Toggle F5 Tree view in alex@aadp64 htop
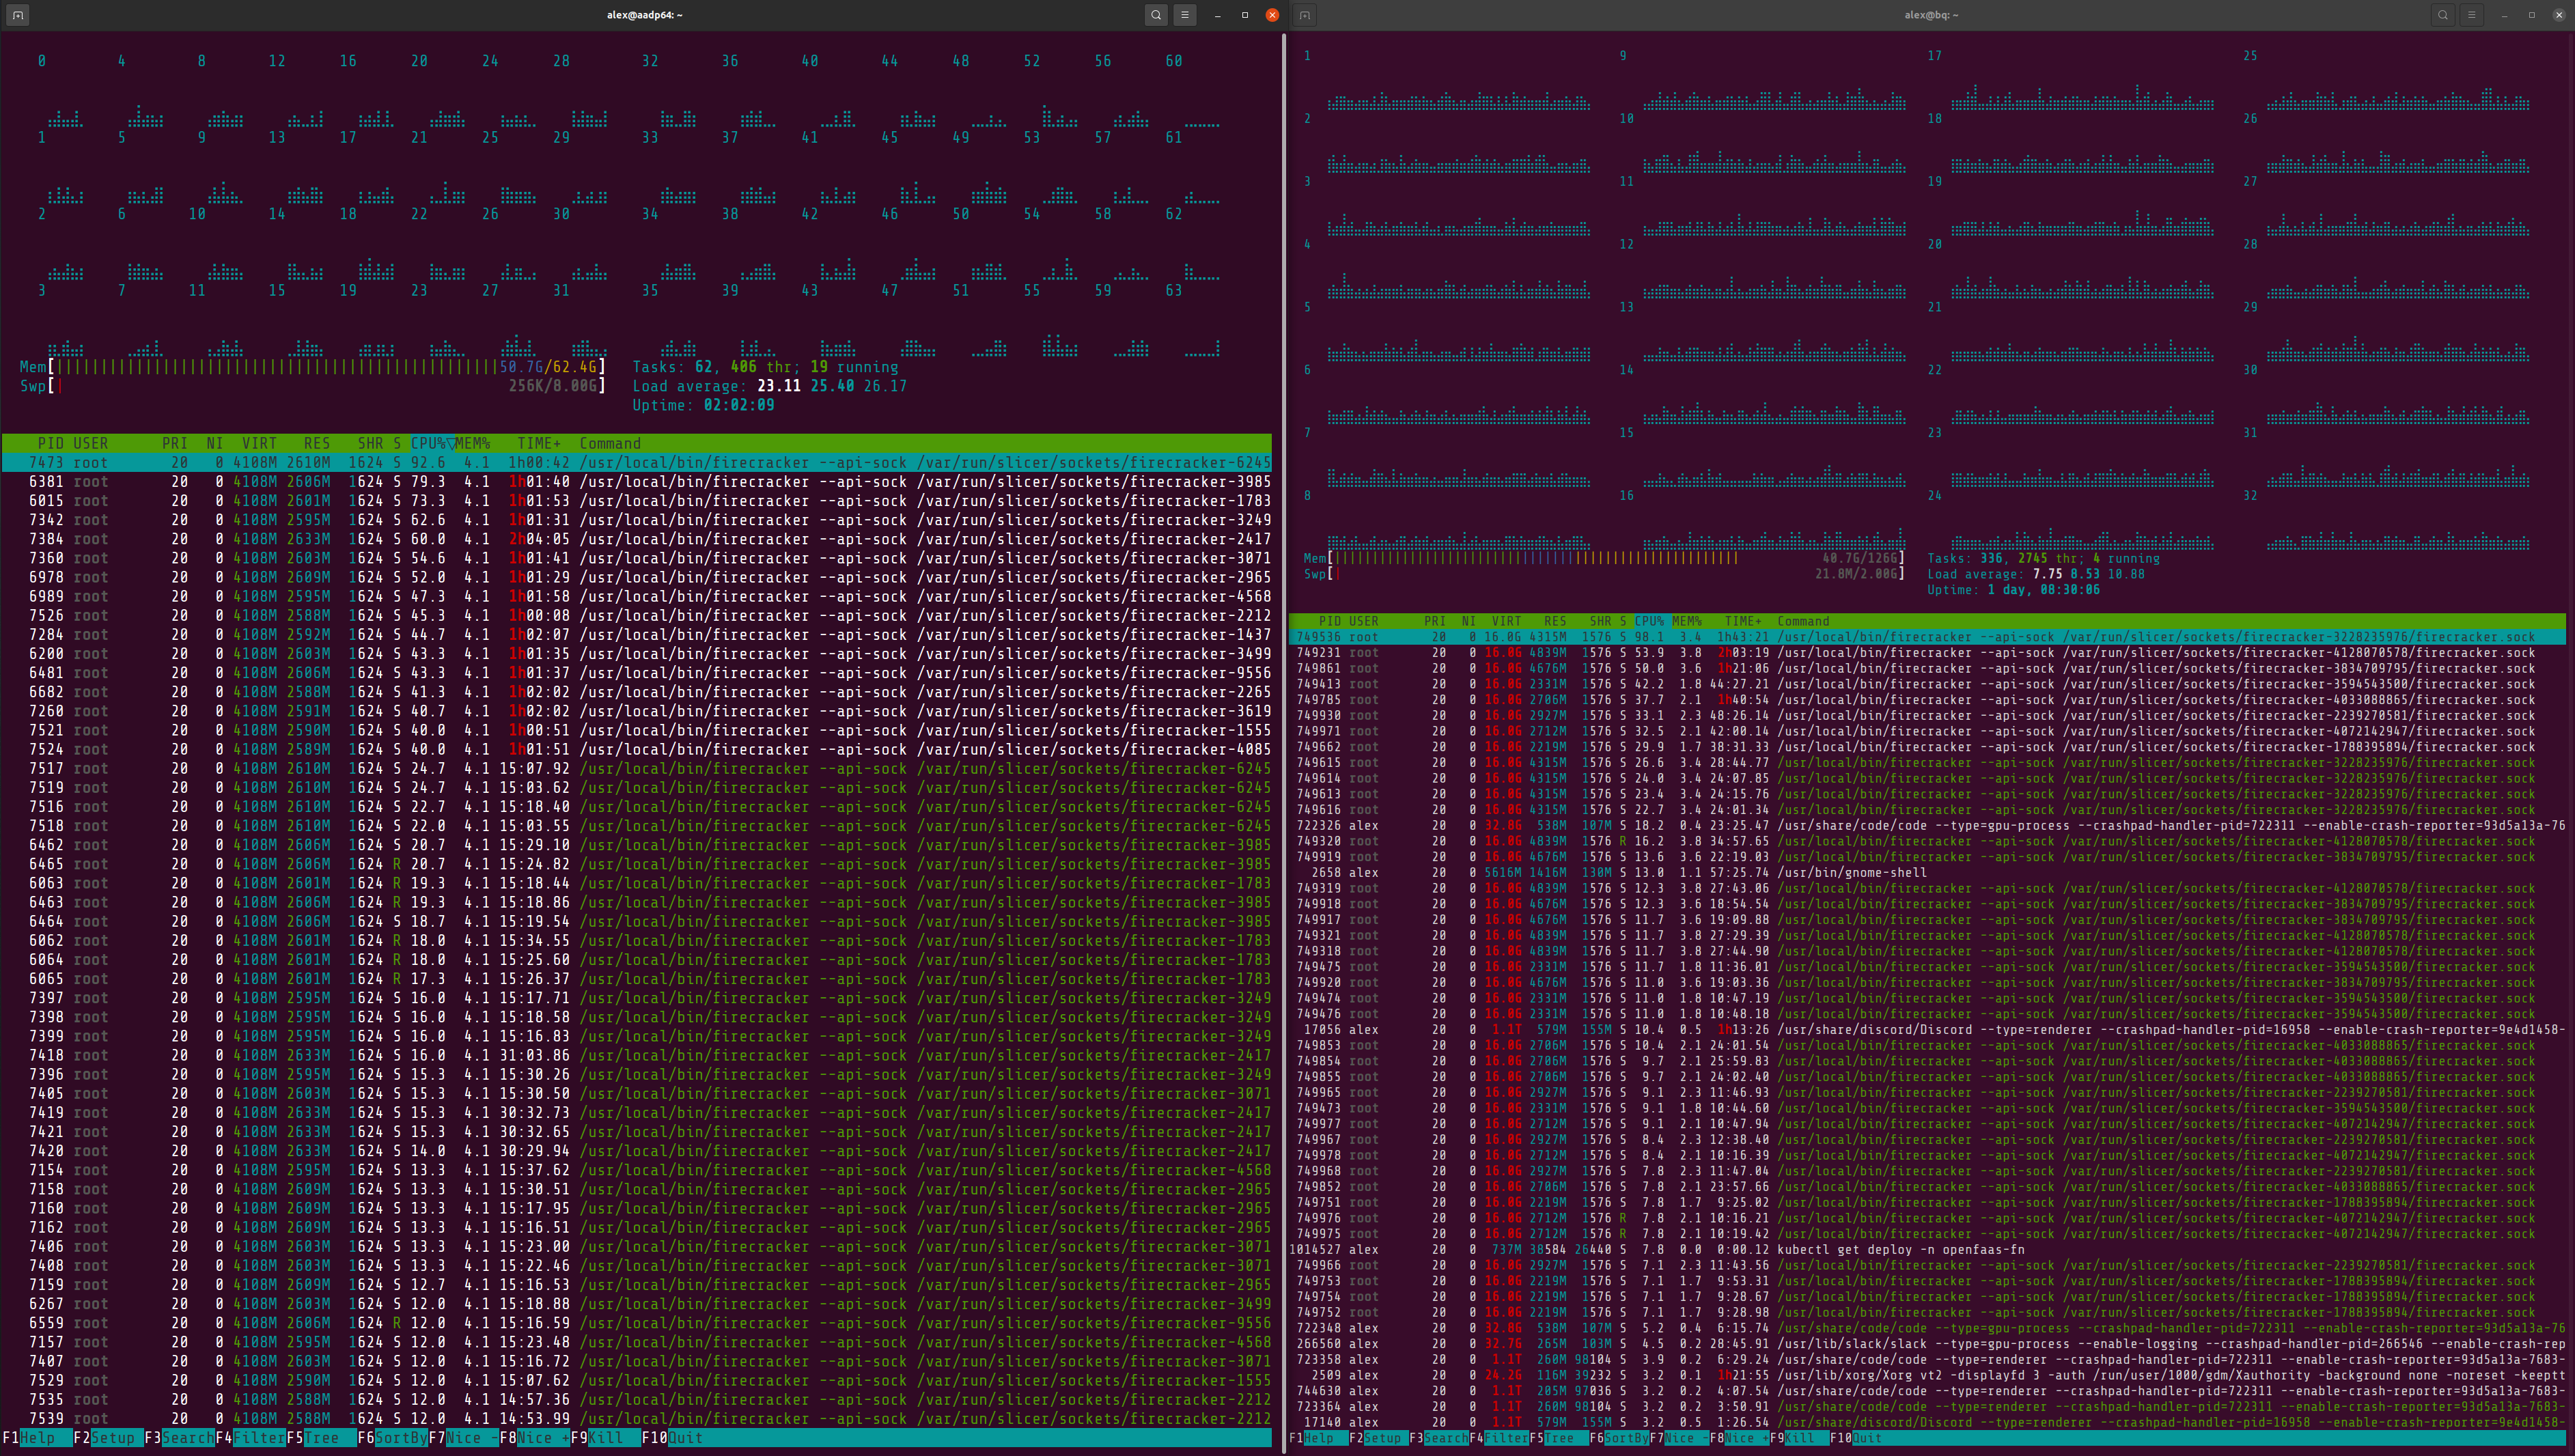This screenshot has width=2575, height=1456. tap(321, 1437)
